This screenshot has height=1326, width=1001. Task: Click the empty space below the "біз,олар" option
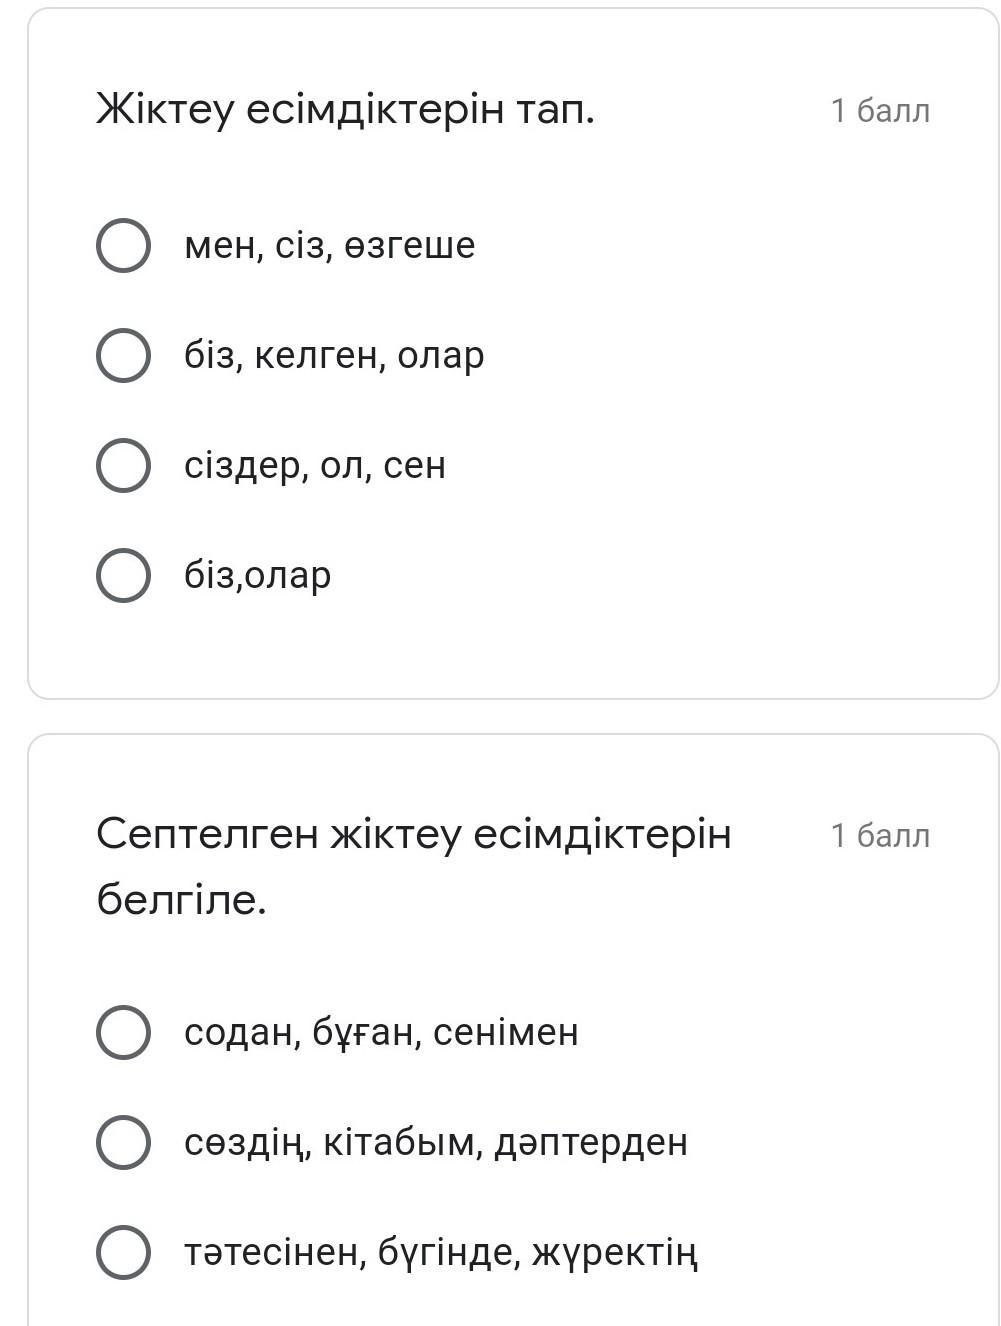tap(500, 650)
